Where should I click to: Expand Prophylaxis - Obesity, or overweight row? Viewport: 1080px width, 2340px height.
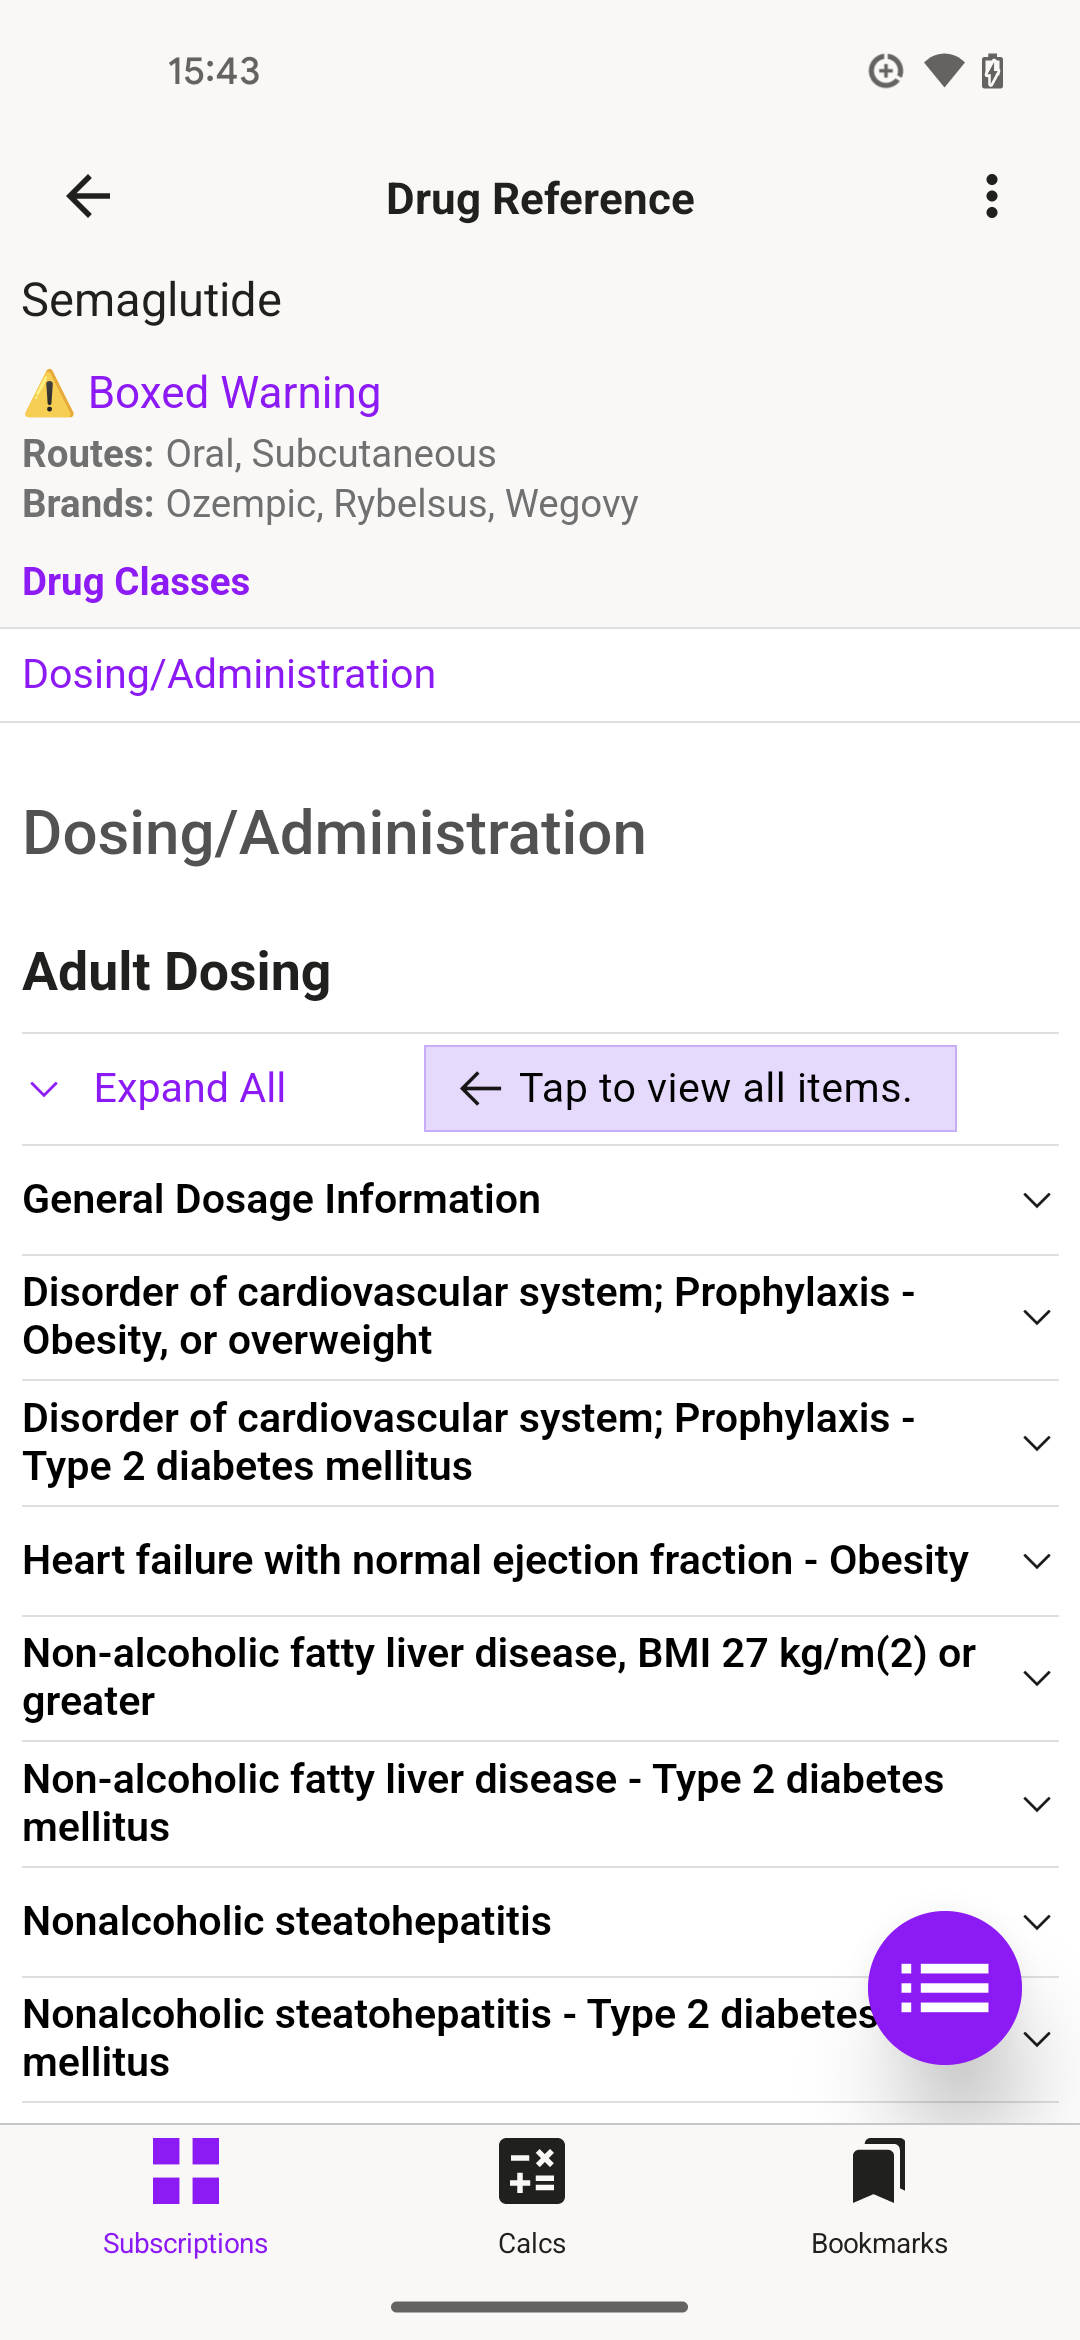(x=540, y=1317)
